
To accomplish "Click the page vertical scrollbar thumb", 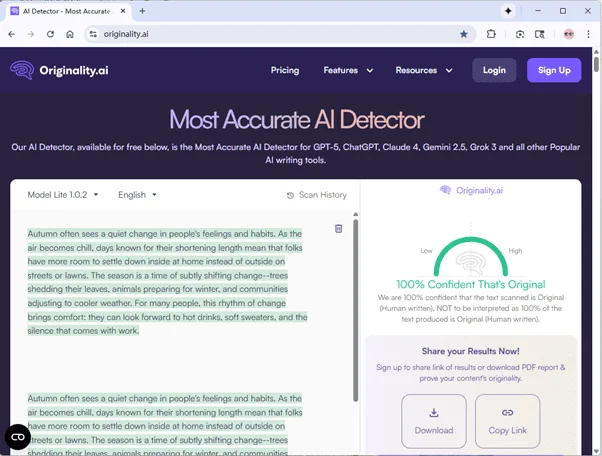I will (596, 63).
